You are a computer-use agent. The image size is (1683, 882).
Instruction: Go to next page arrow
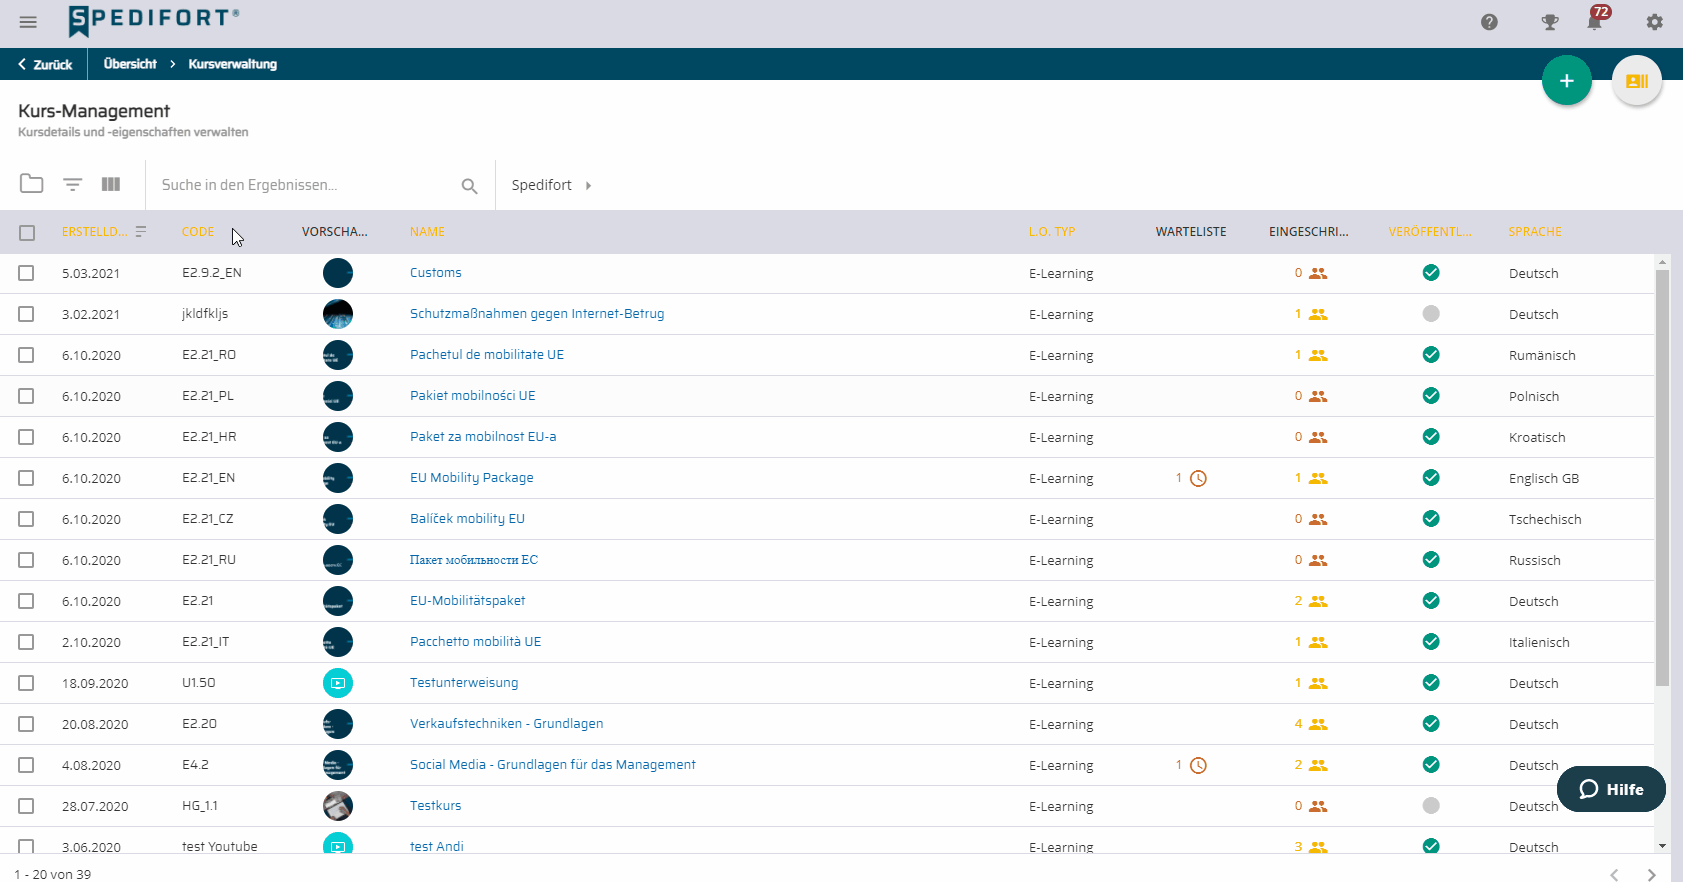[1651, 875]
